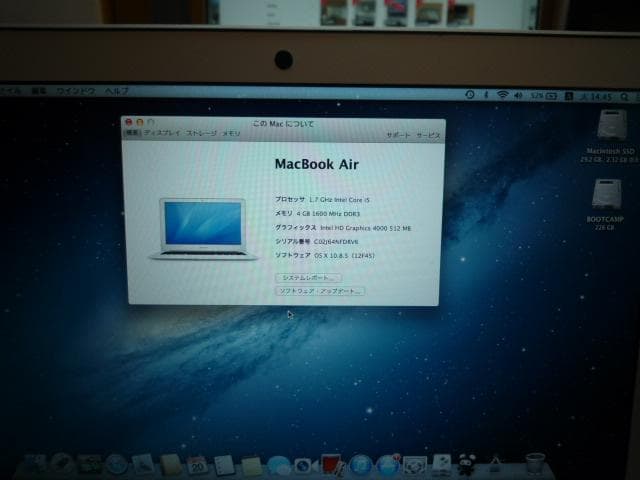The height and width of the screenshot is (480, 640).
Task: Open the ヘルプ menu
Action: [x=117, y=91]
